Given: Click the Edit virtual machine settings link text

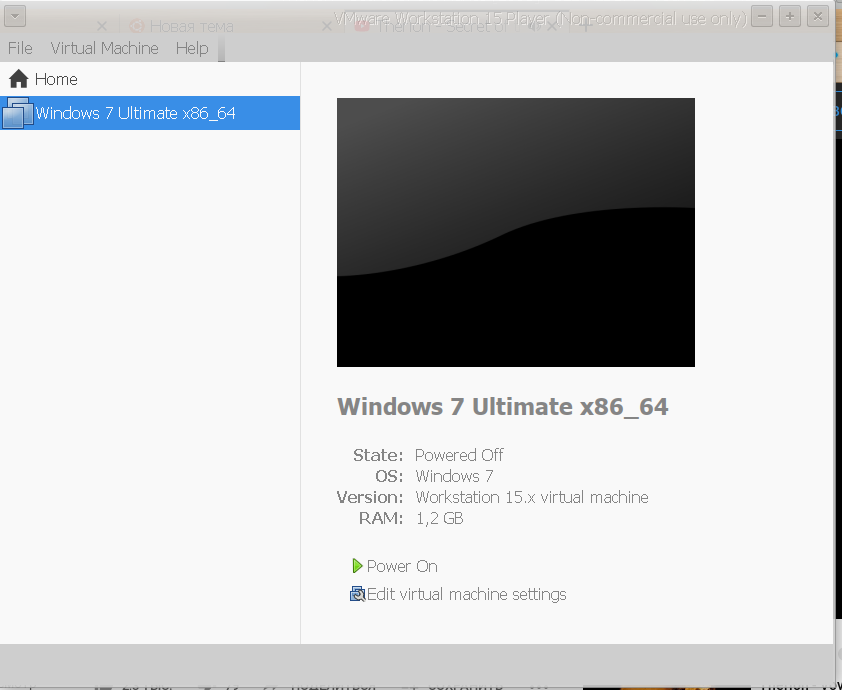Looking at the screenshot, I should (466, 594).
